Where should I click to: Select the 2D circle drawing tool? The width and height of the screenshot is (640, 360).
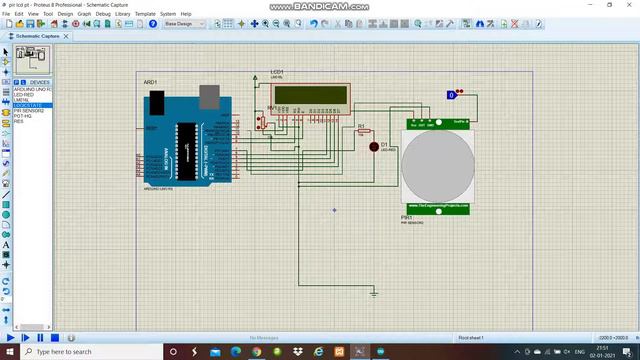(x=6, y=215)
